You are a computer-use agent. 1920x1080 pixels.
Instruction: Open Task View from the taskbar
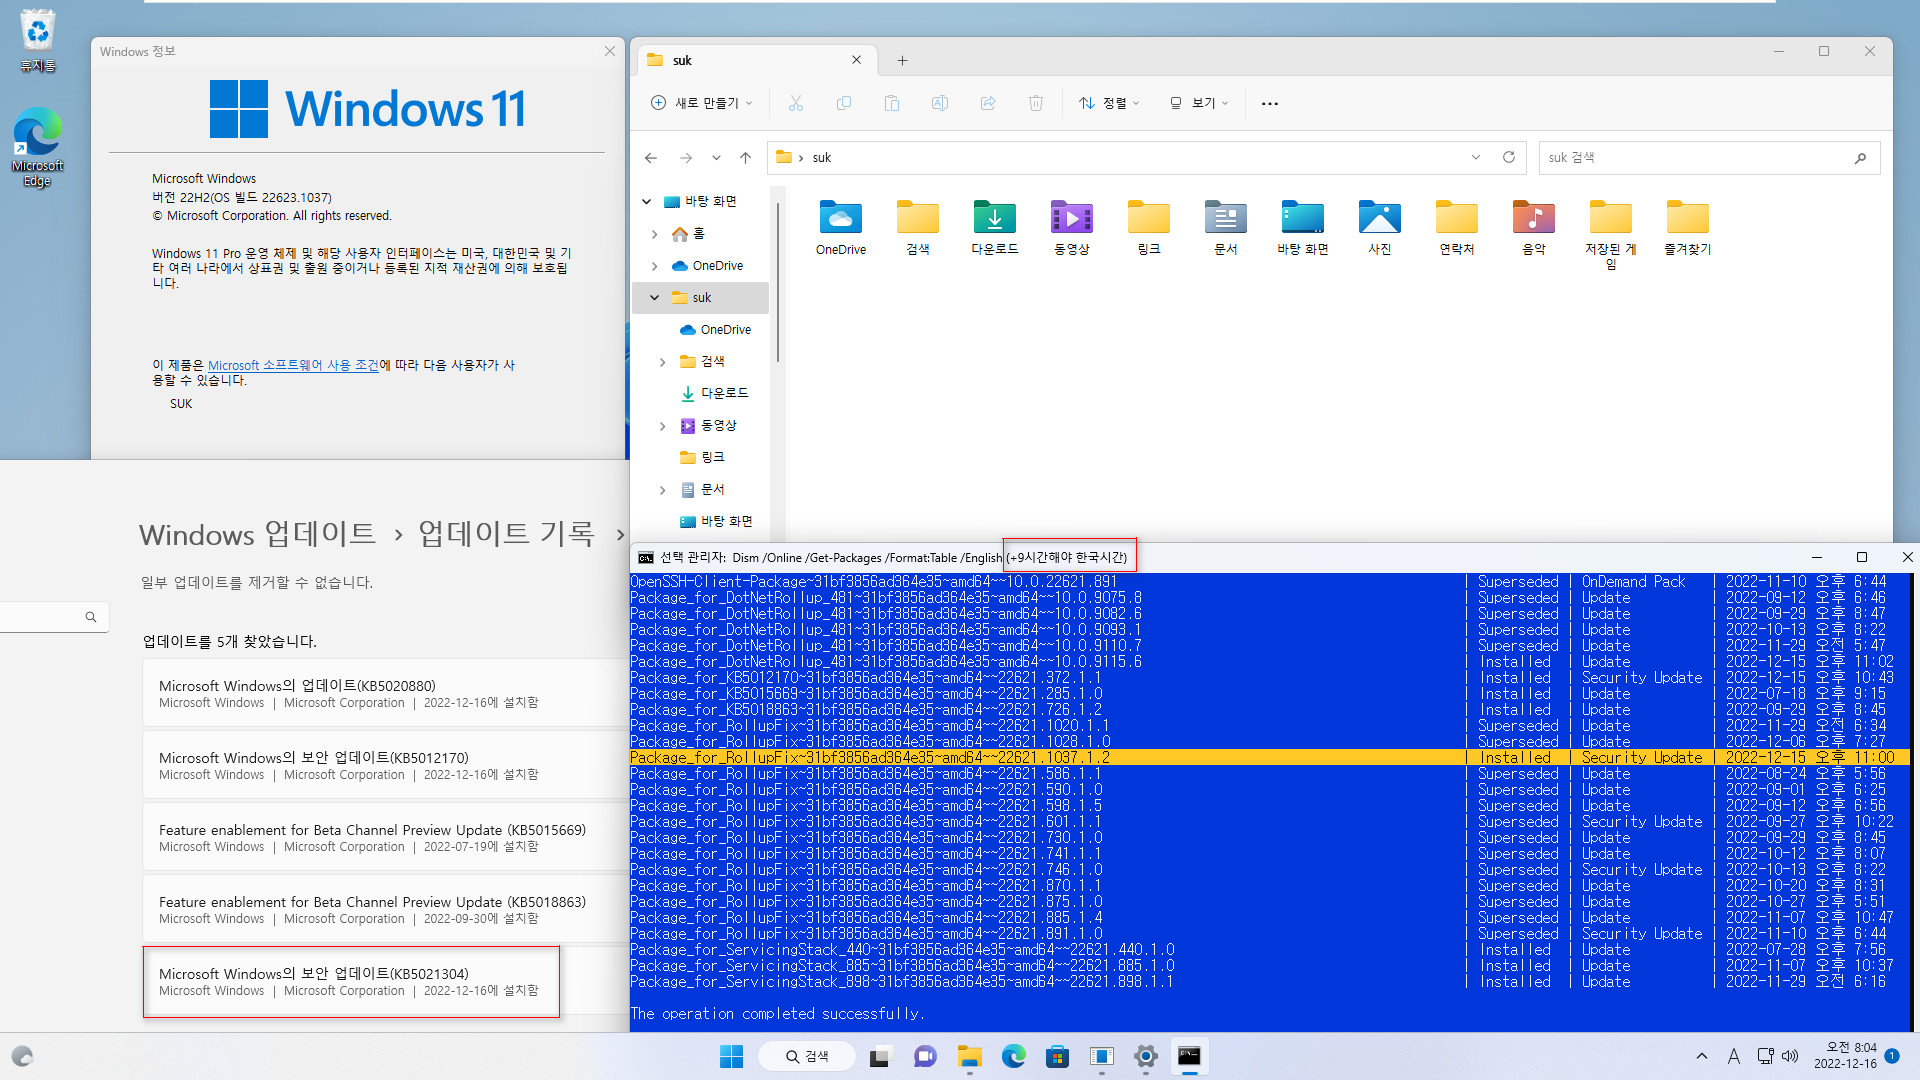[880, 1056]
